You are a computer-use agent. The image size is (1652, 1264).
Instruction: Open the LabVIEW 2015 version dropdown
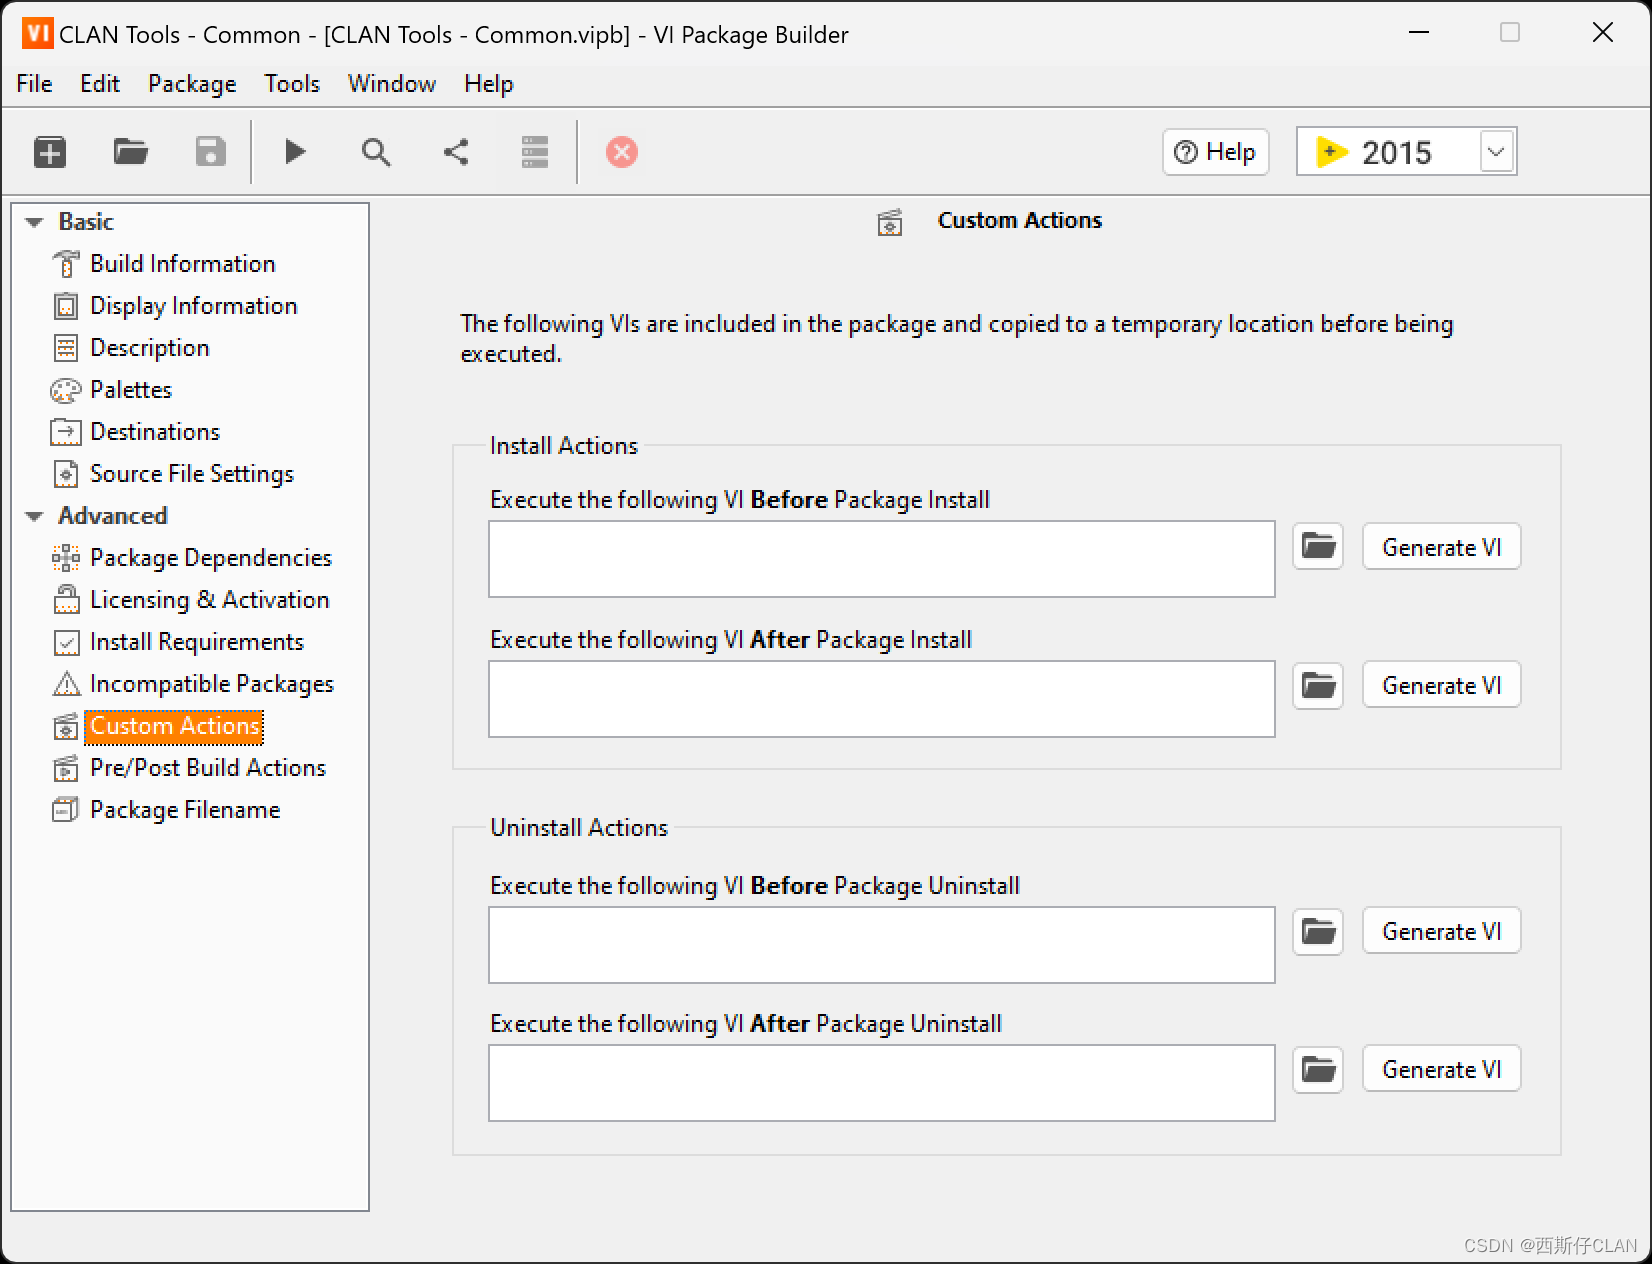(x=1496, y=152)
